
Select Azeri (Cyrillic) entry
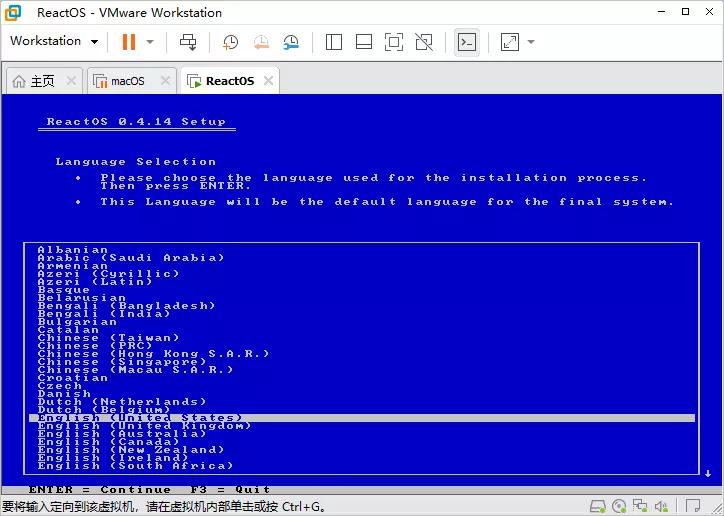(108, 274)
